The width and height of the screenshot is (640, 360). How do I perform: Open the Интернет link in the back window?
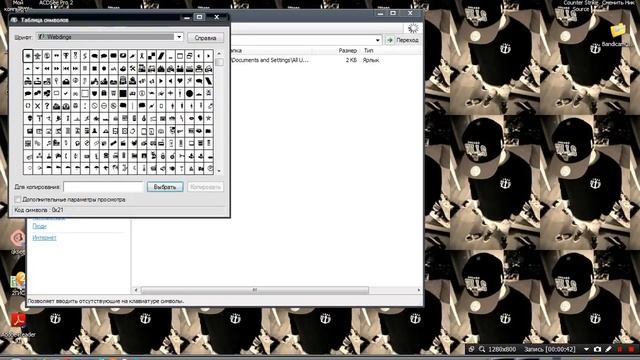(44, 238)
